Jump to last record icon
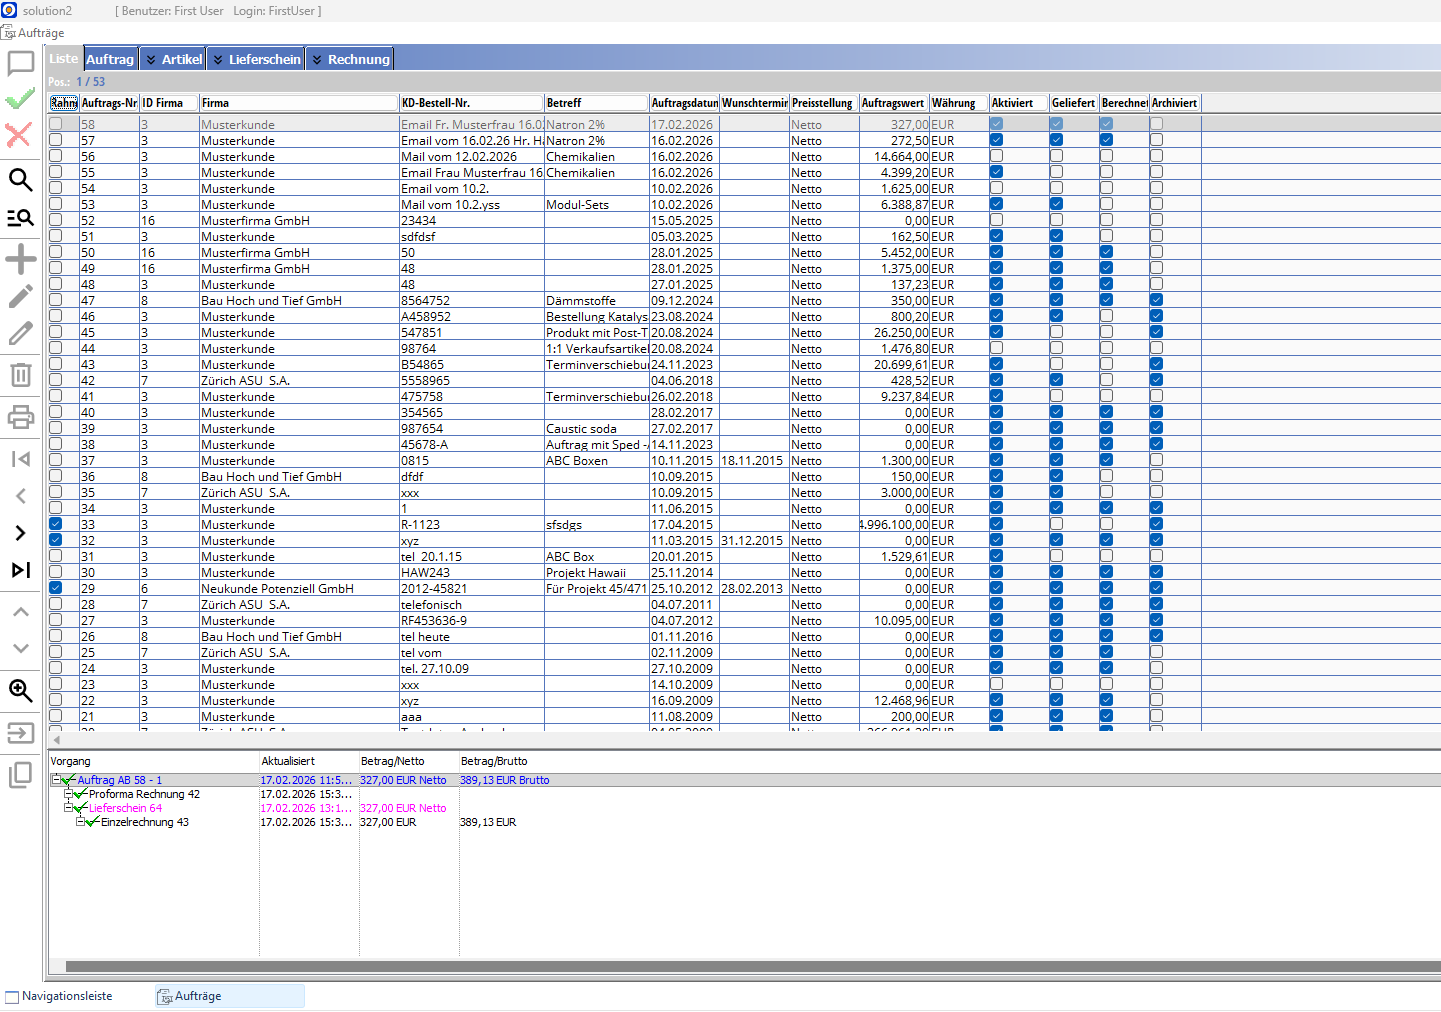The height and width of the screenshot is (1012, 1441). pyautogui.click(x=20, y=570)
